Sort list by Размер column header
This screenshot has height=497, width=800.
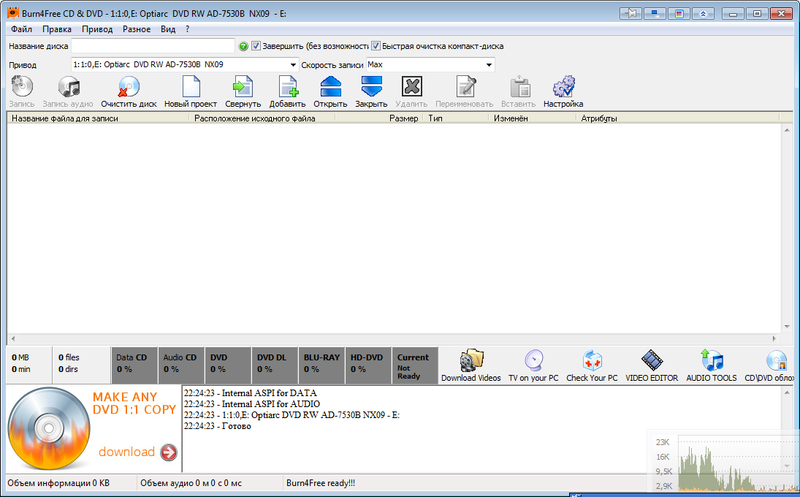[404, 118]
